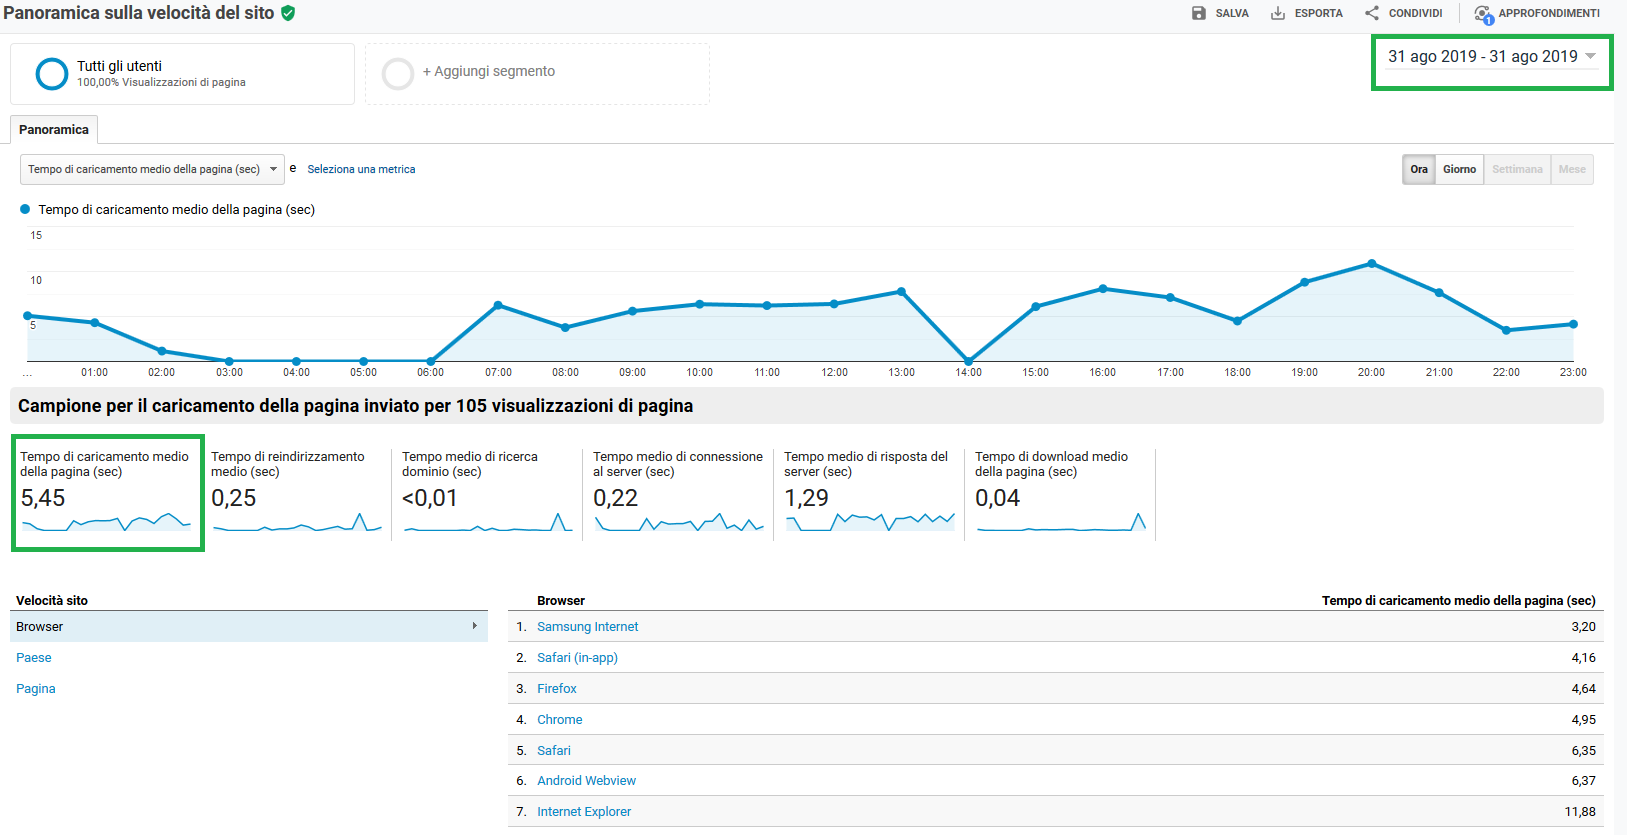Click Seleziona una metrica link
The image size is (1627, 835).
tap(361, 169)
